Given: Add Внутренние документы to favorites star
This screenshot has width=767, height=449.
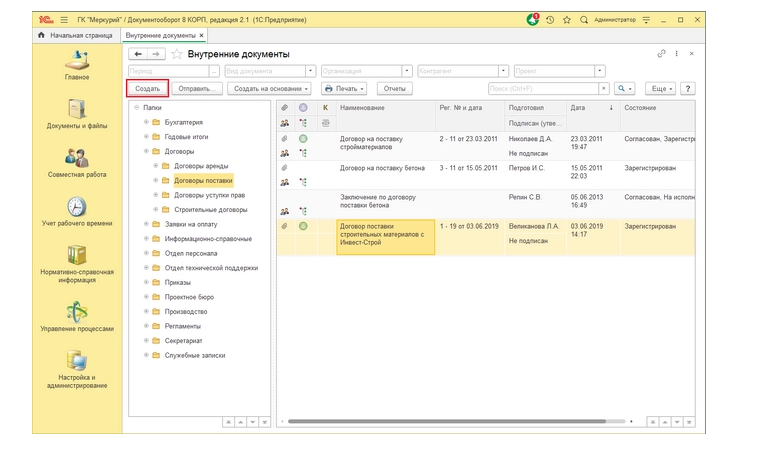Looking at the screenshot, I should tap(177, 54).
